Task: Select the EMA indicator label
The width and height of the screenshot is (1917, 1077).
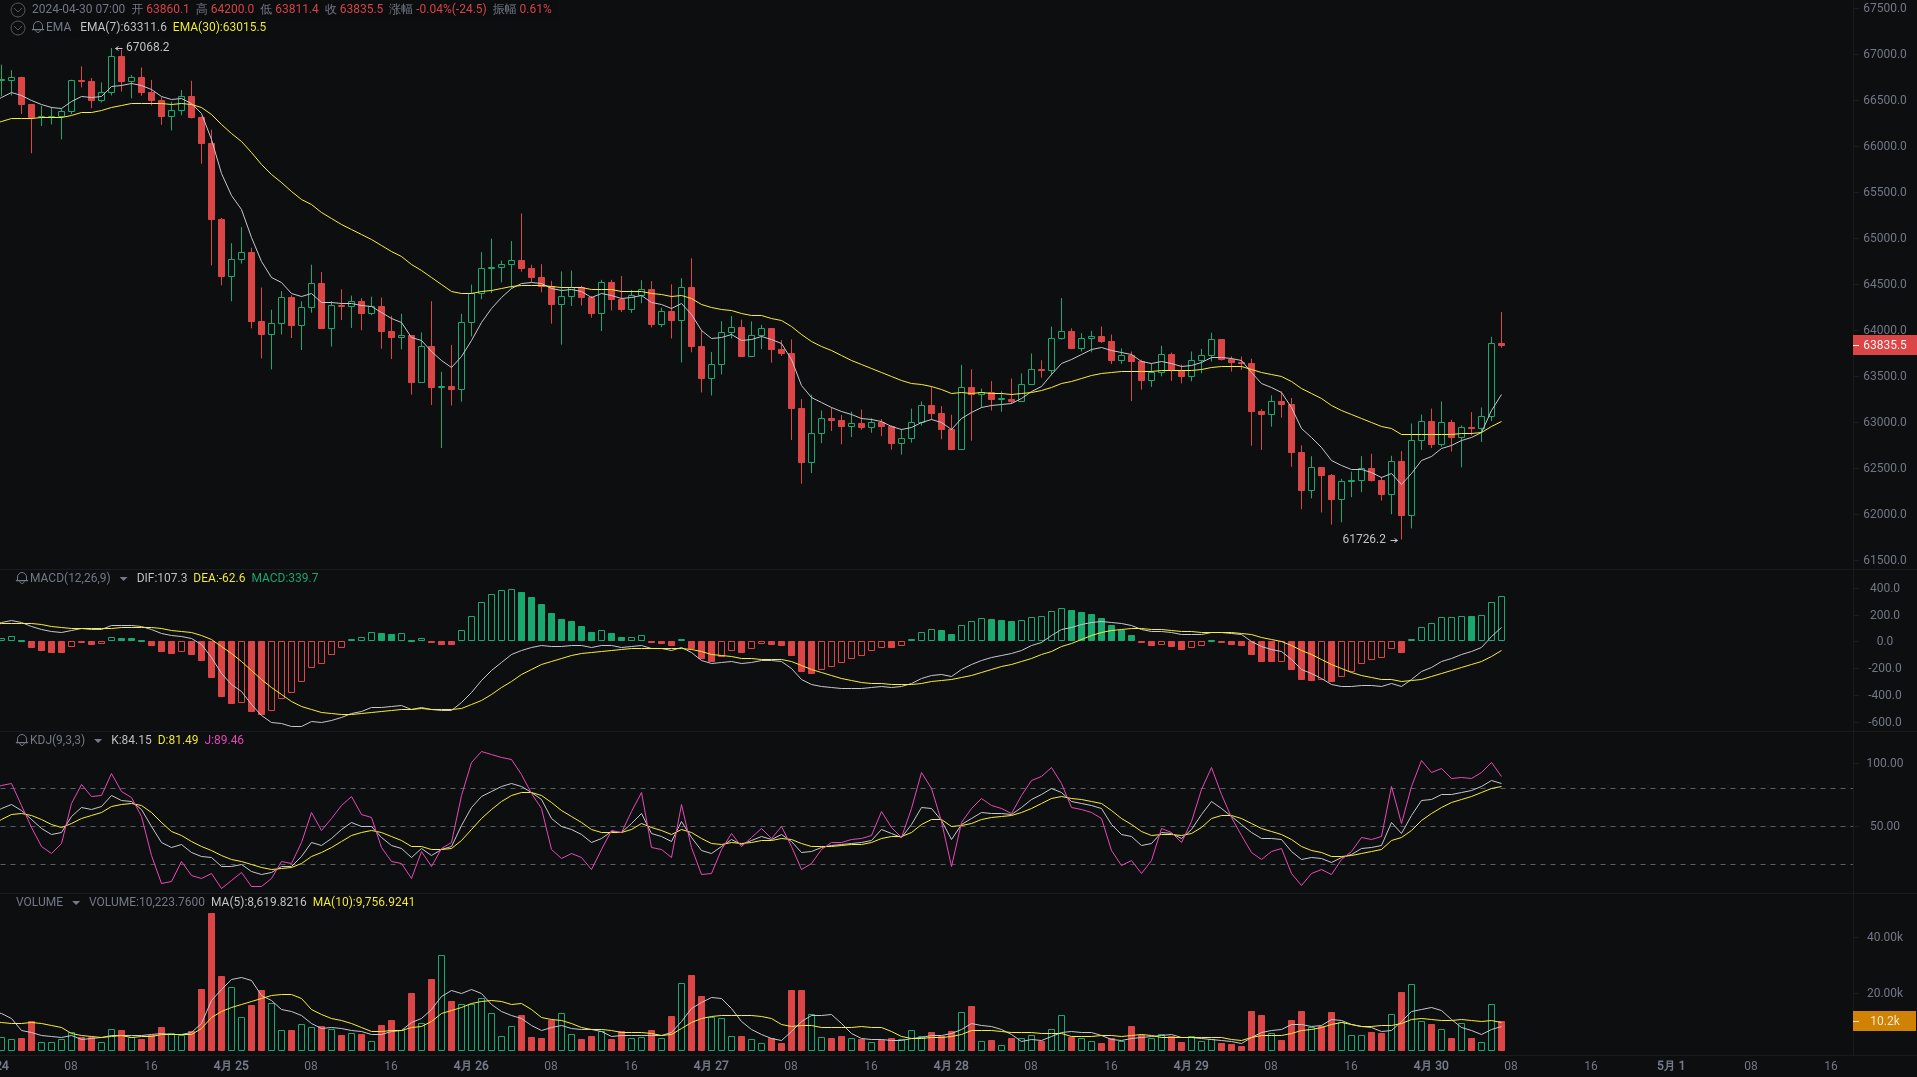Action: point(58,27)
